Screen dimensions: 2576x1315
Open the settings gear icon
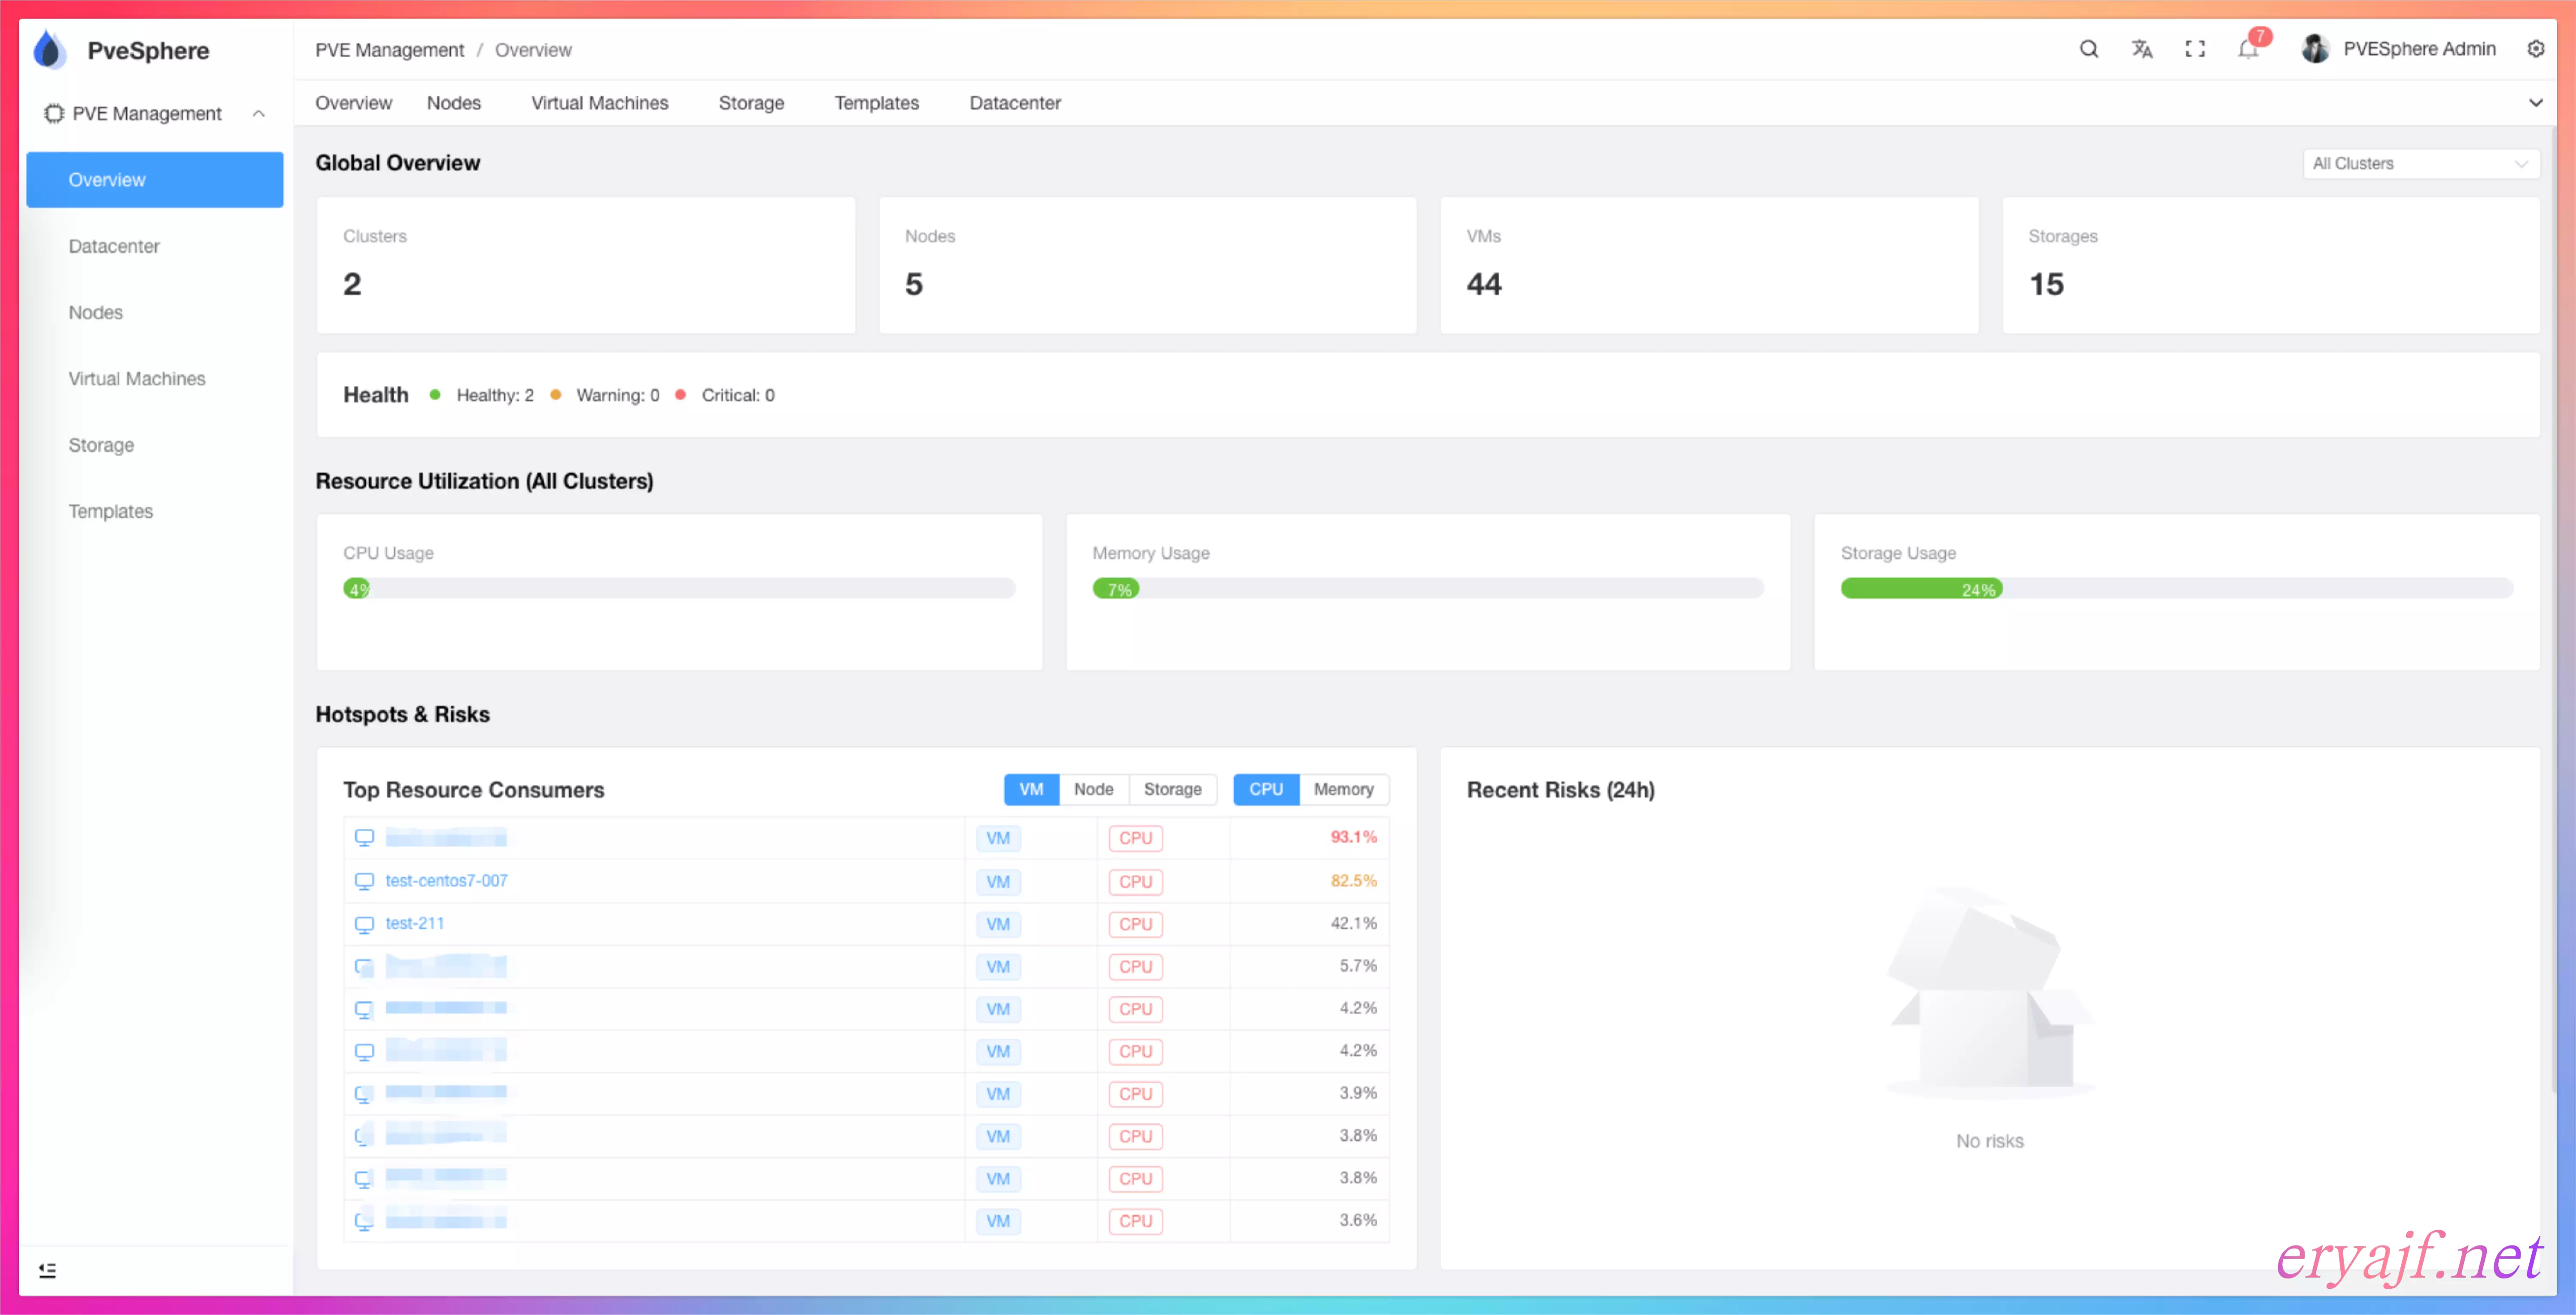coord(2535,49)
